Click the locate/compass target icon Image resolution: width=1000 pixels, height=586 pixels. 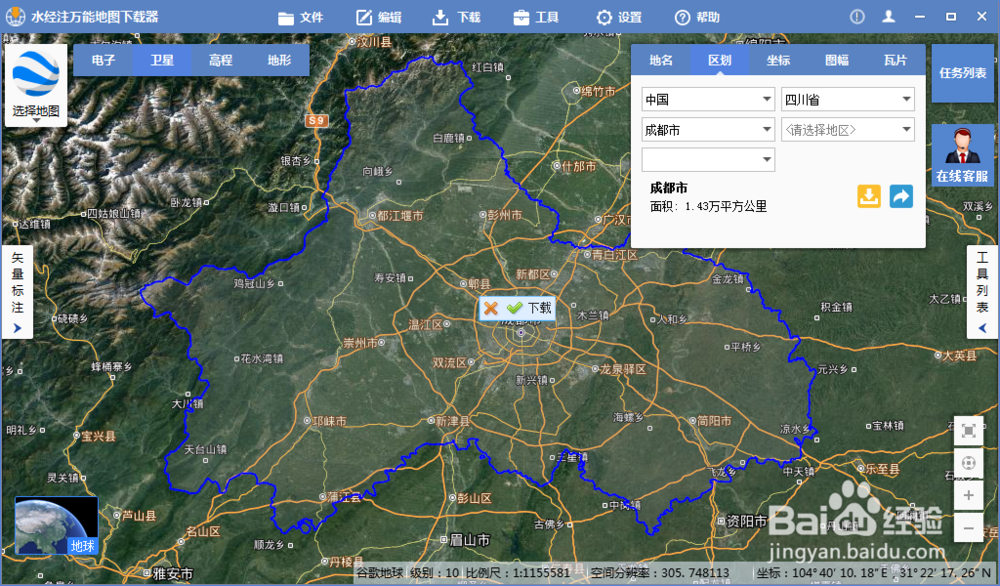coord(968,463)
